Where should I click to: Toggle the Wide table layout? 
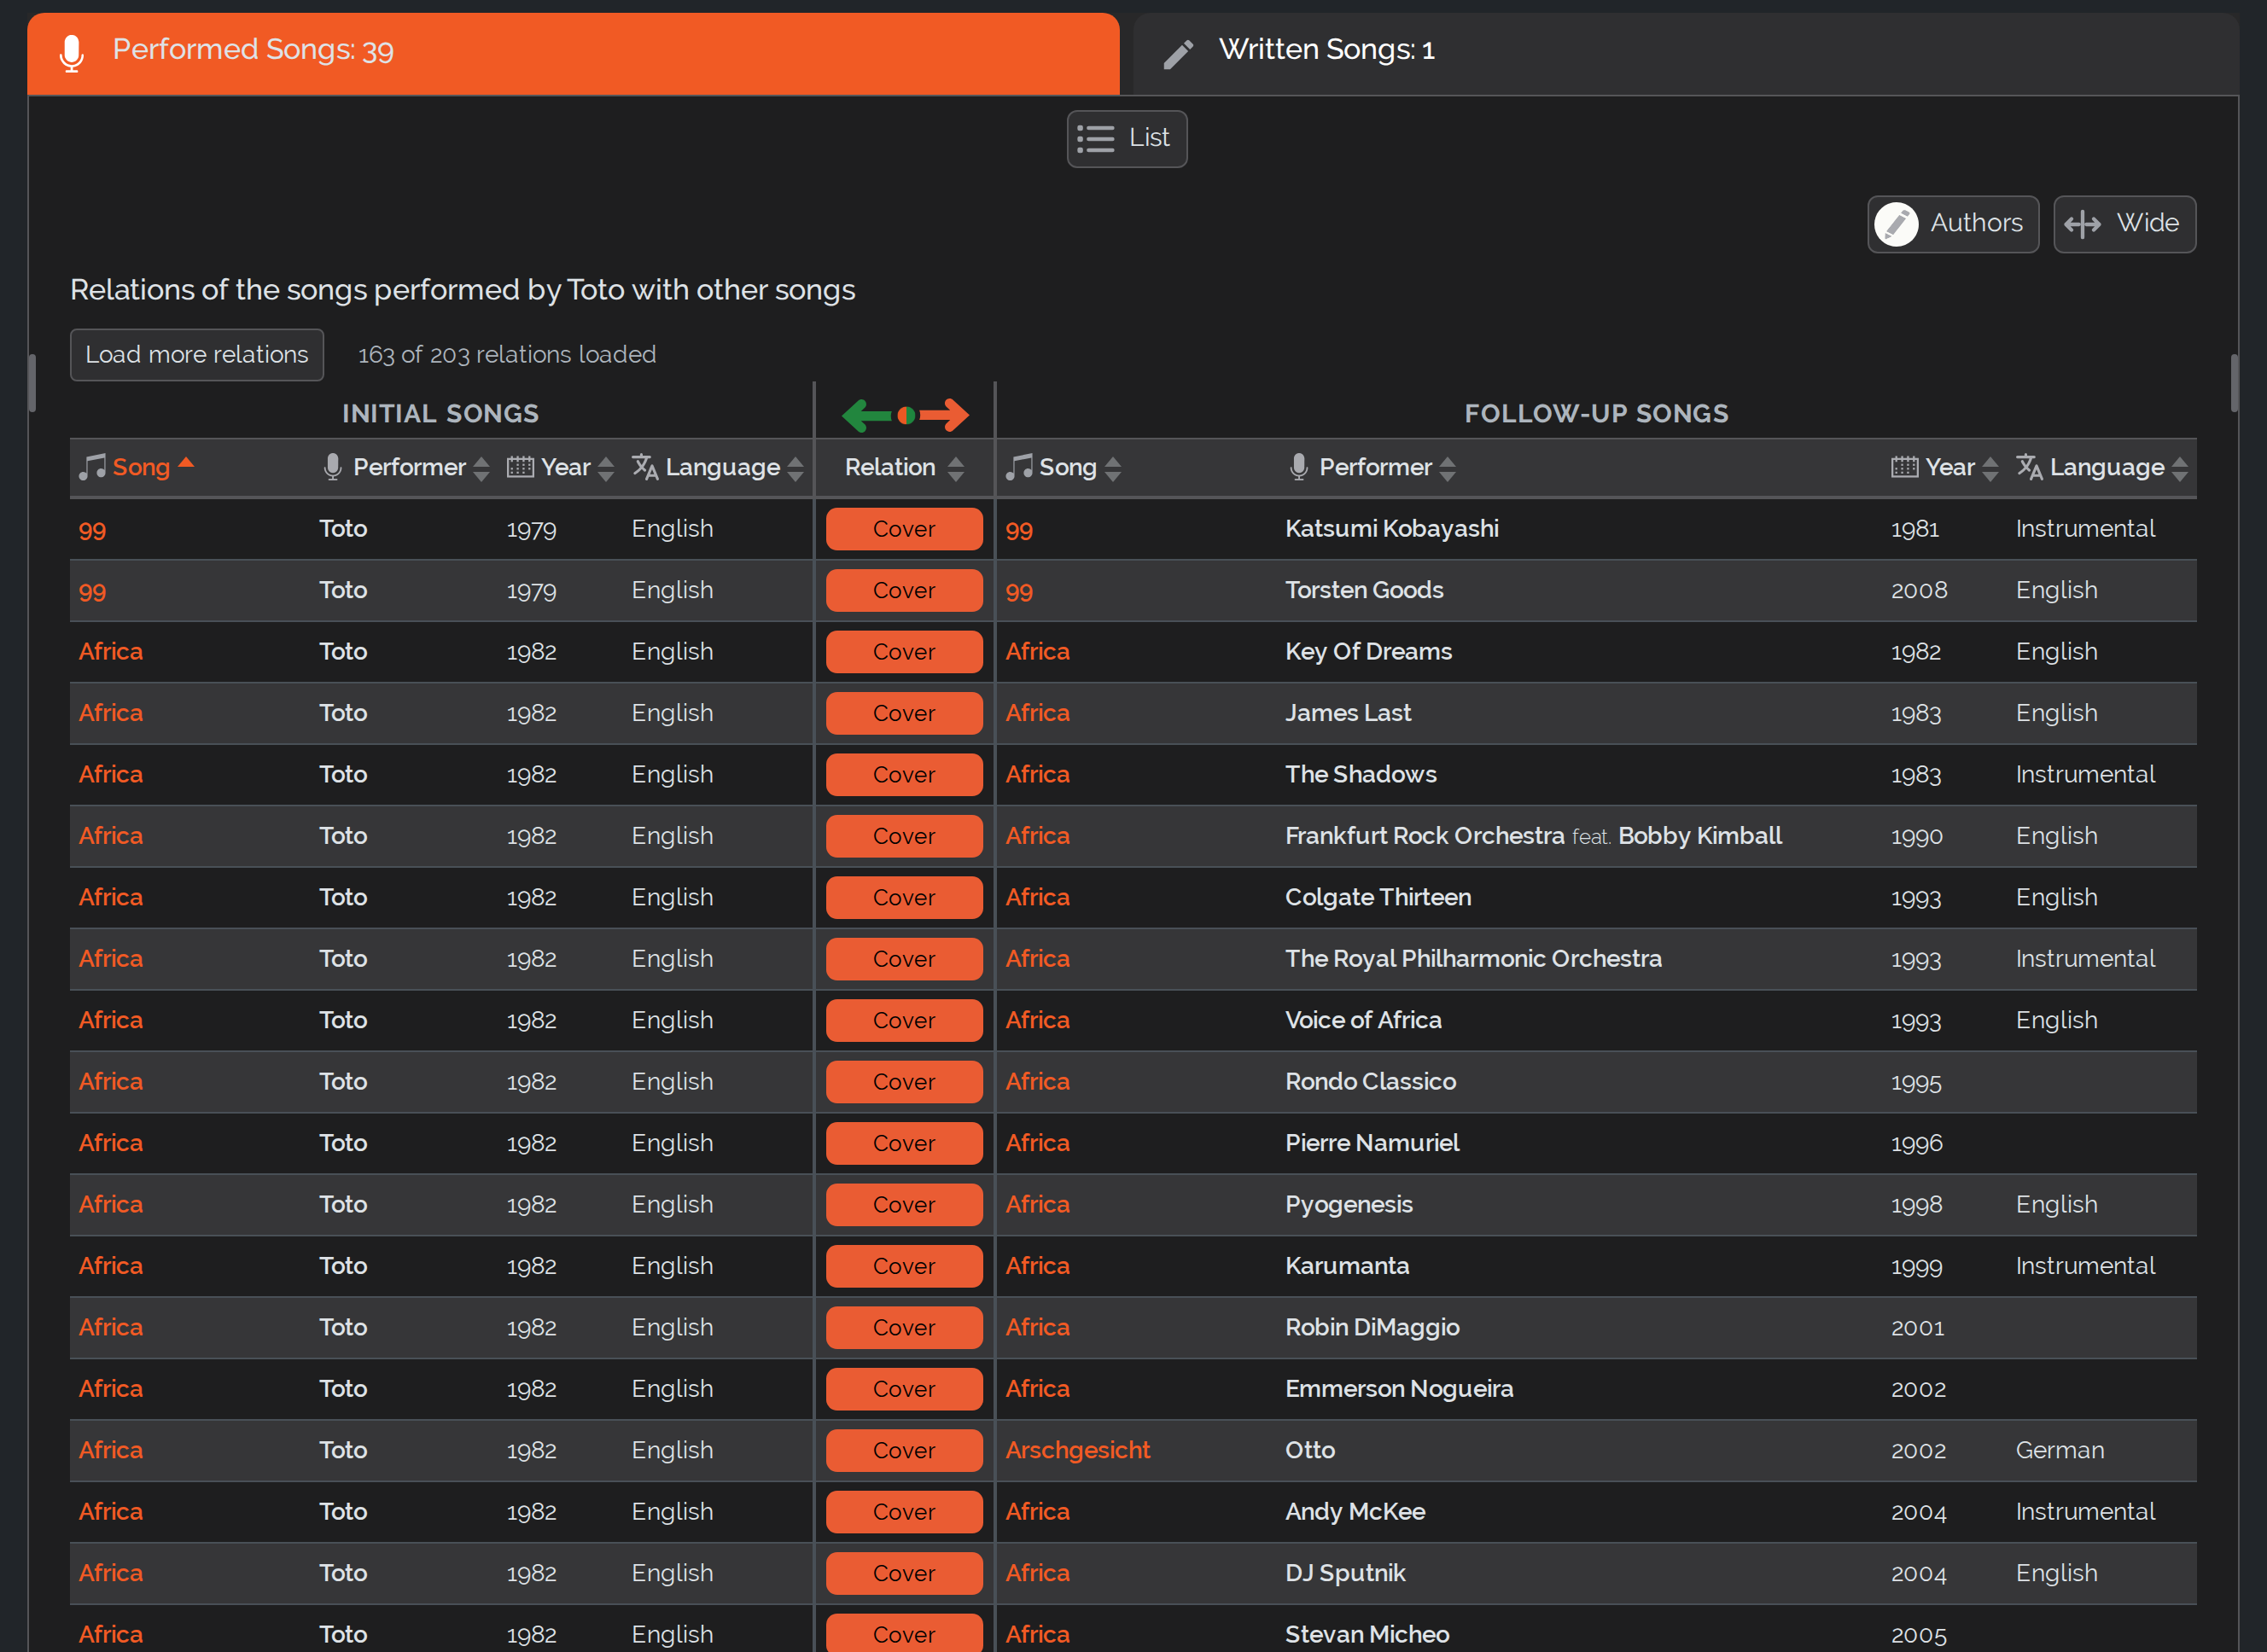(x=2125, y=224)
